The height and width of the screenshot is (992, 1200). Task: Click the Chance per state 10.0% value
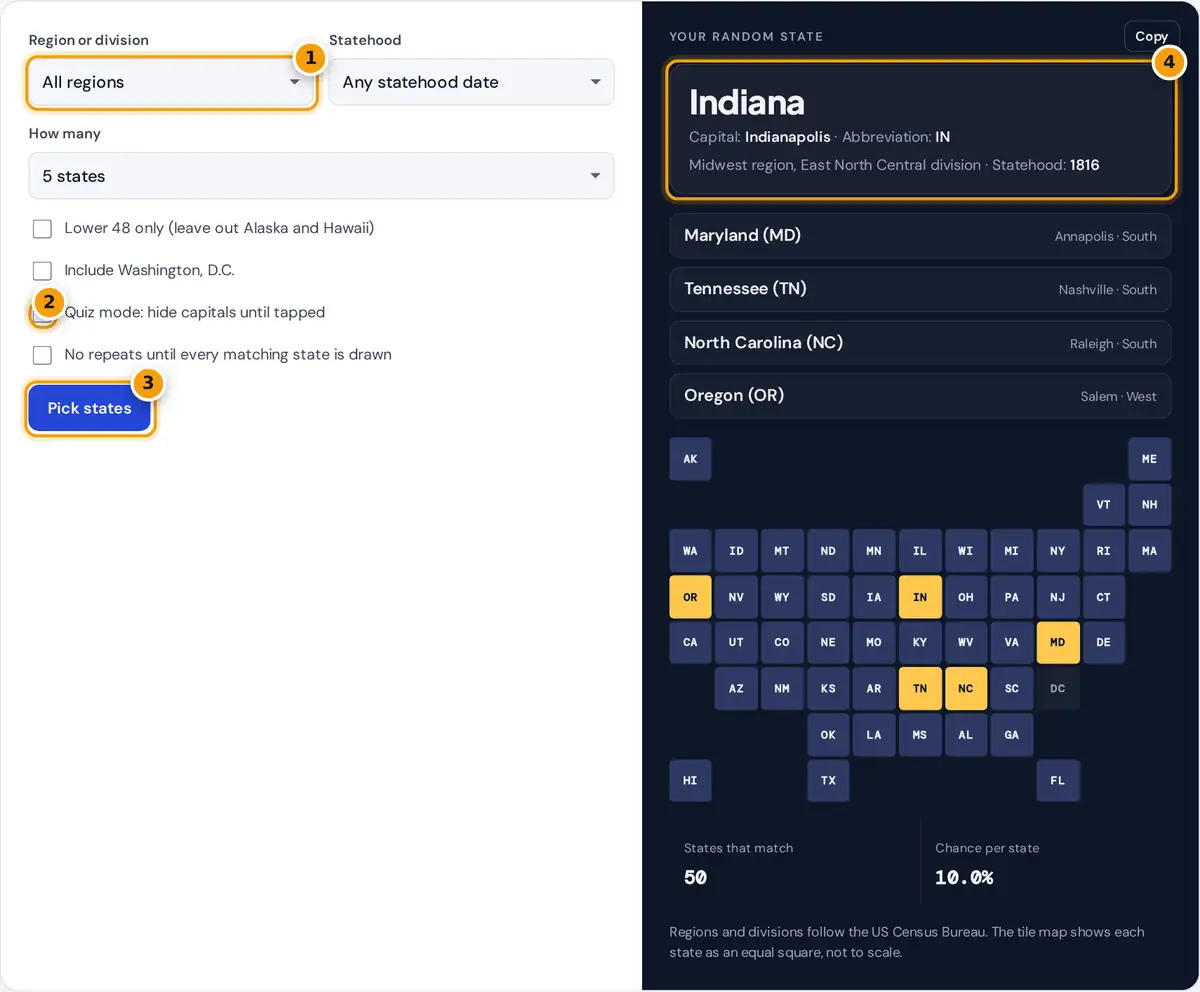(x=964, y=877)
